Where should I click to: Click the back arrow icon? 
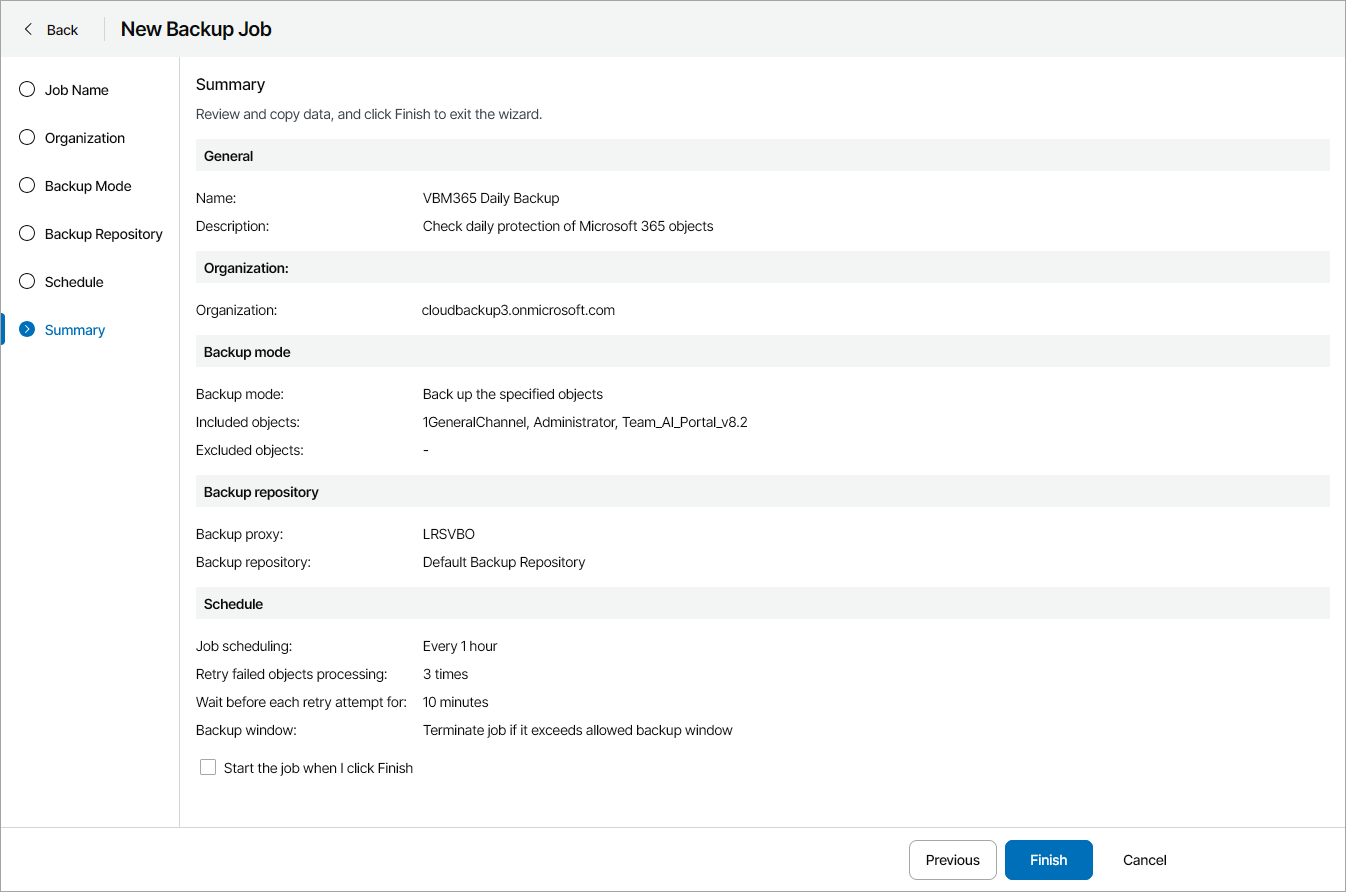click(28, 29)
